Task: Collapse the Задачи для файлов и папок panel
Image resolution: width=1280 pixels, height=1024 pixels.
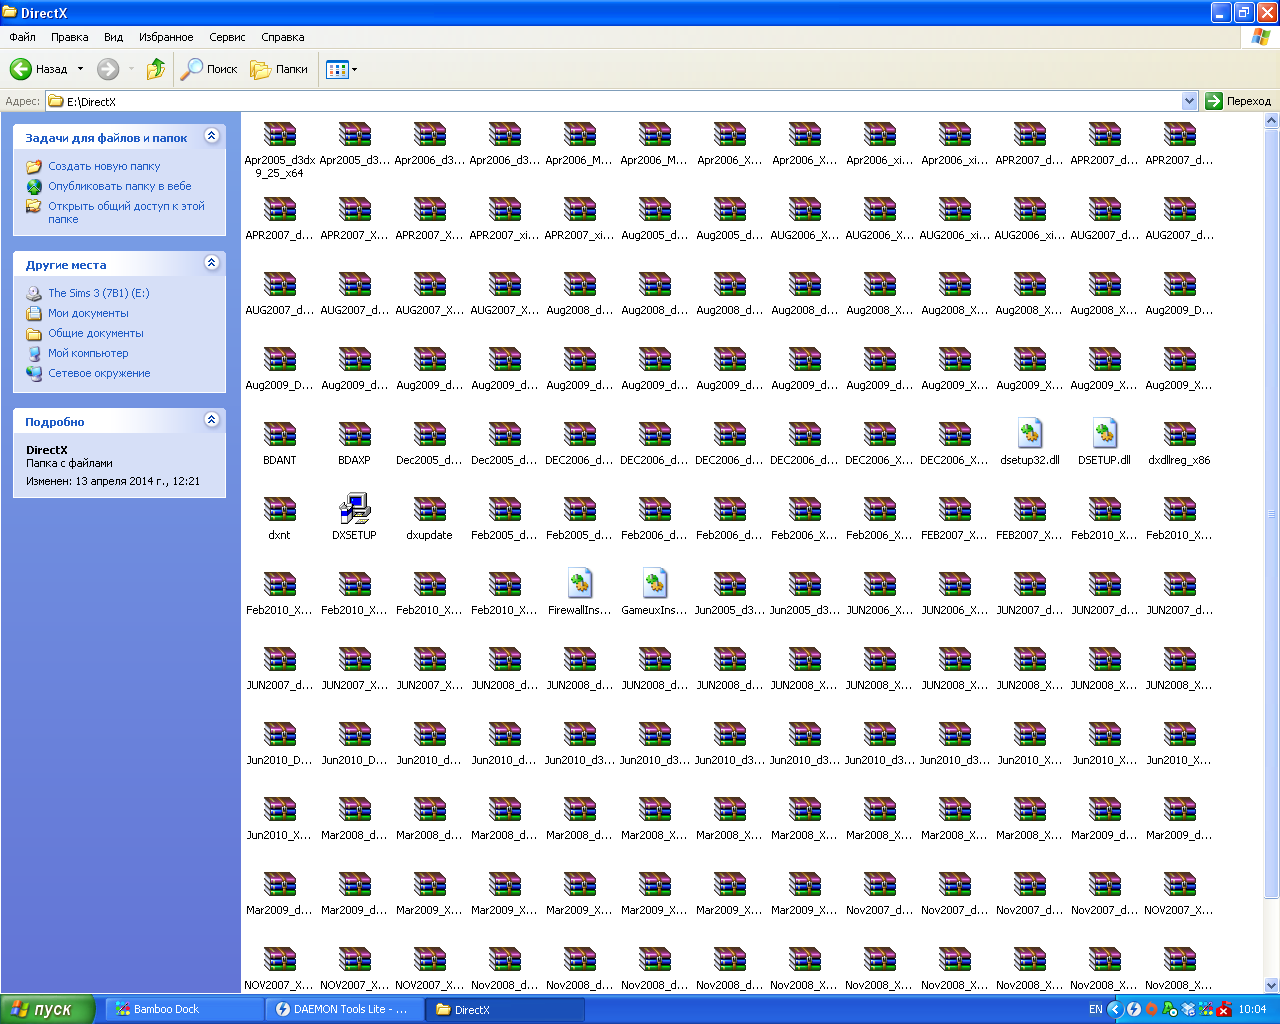Action: coord(211,136)
